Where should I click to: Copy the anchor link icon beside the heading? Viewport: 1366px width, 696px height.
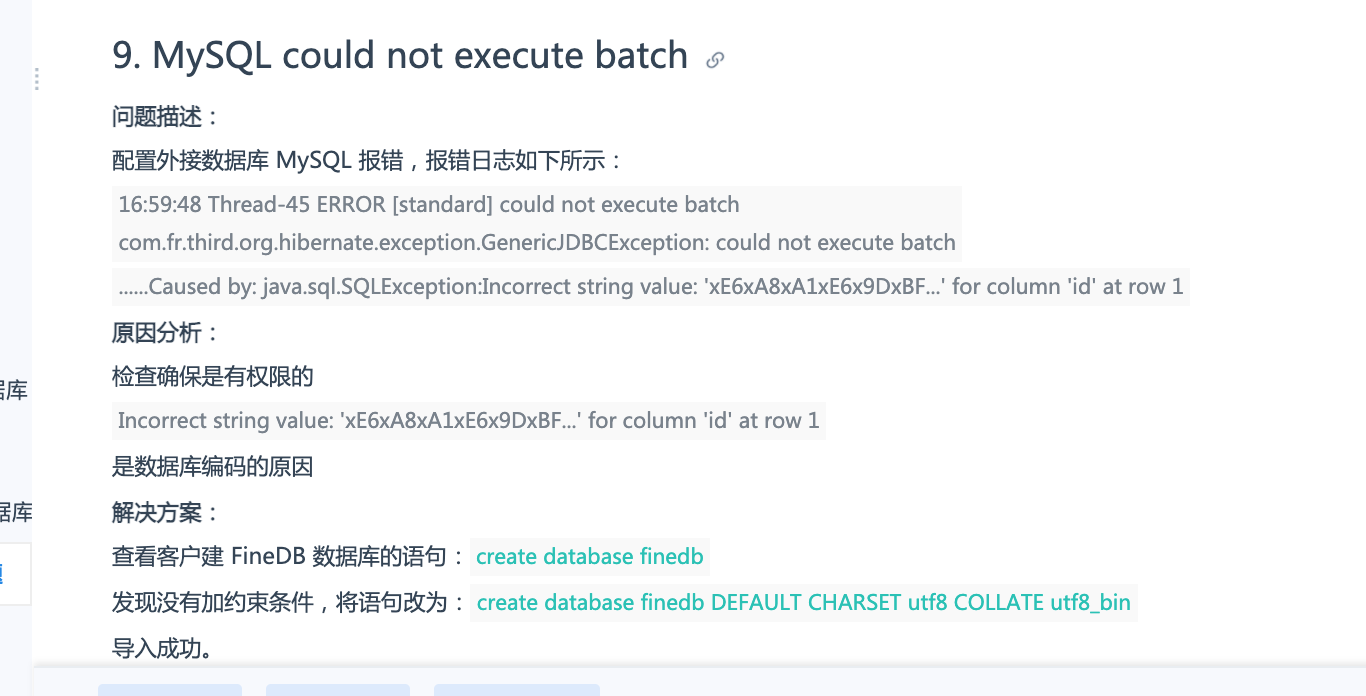[x=714, y=60]
